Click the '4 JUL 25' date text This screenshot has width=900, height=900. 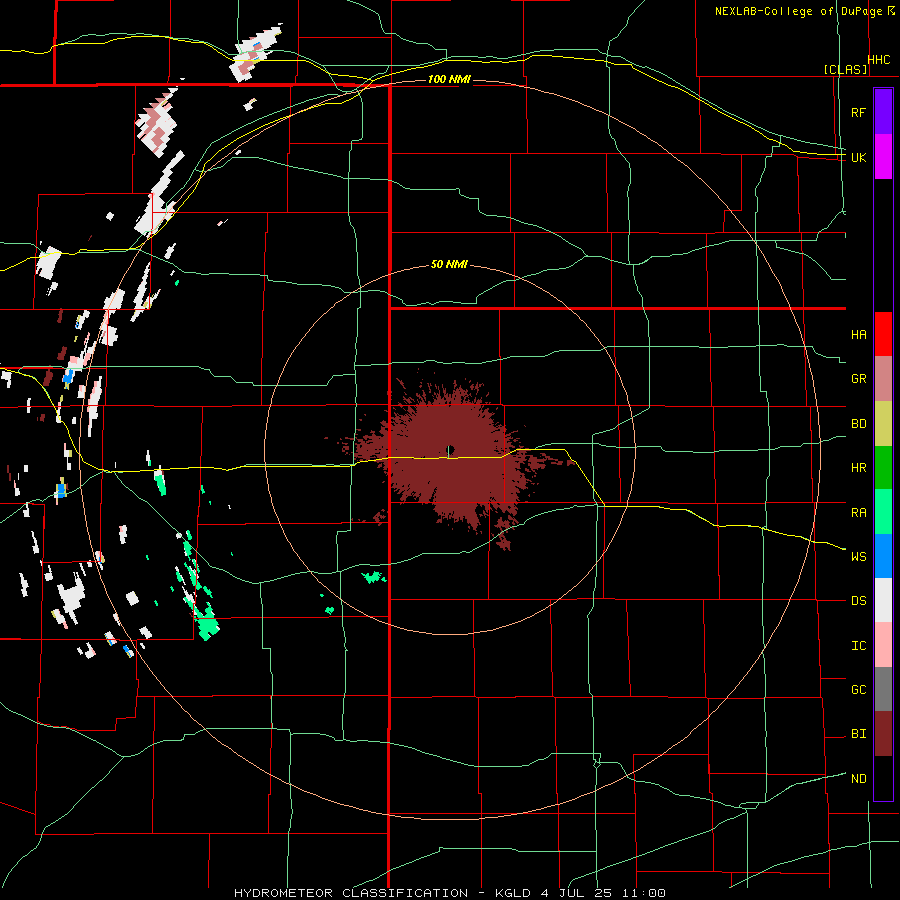[x=576, y=893]
